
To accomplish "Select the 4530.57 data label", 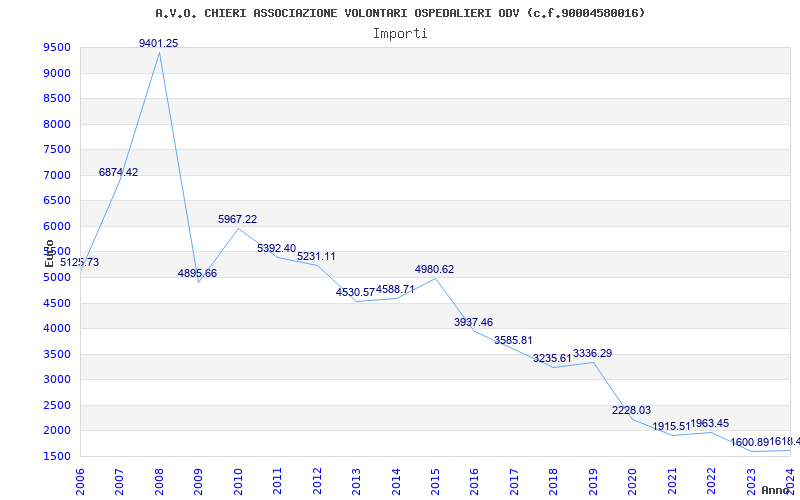I will [355, 293].
